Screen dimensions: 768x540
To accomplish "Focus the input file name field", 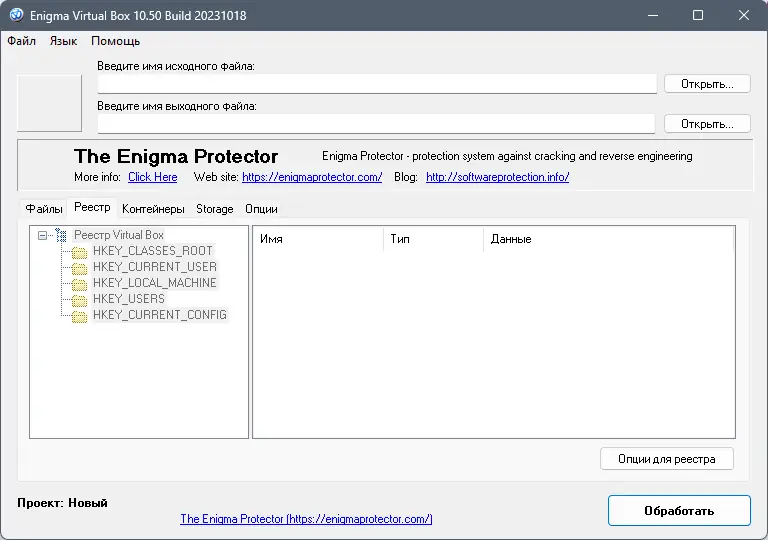I will 377,84.
